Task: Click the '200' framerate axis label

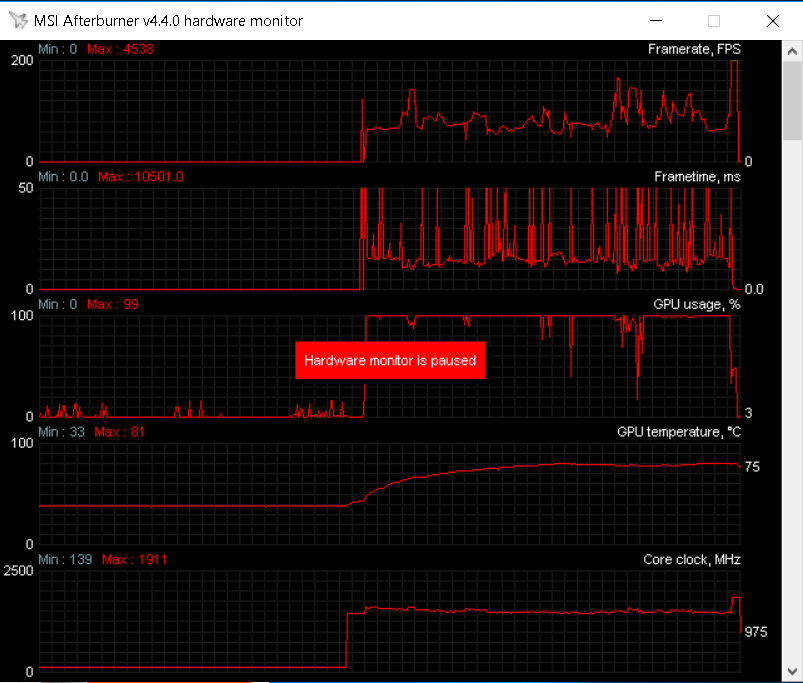Action: (22, 60)
